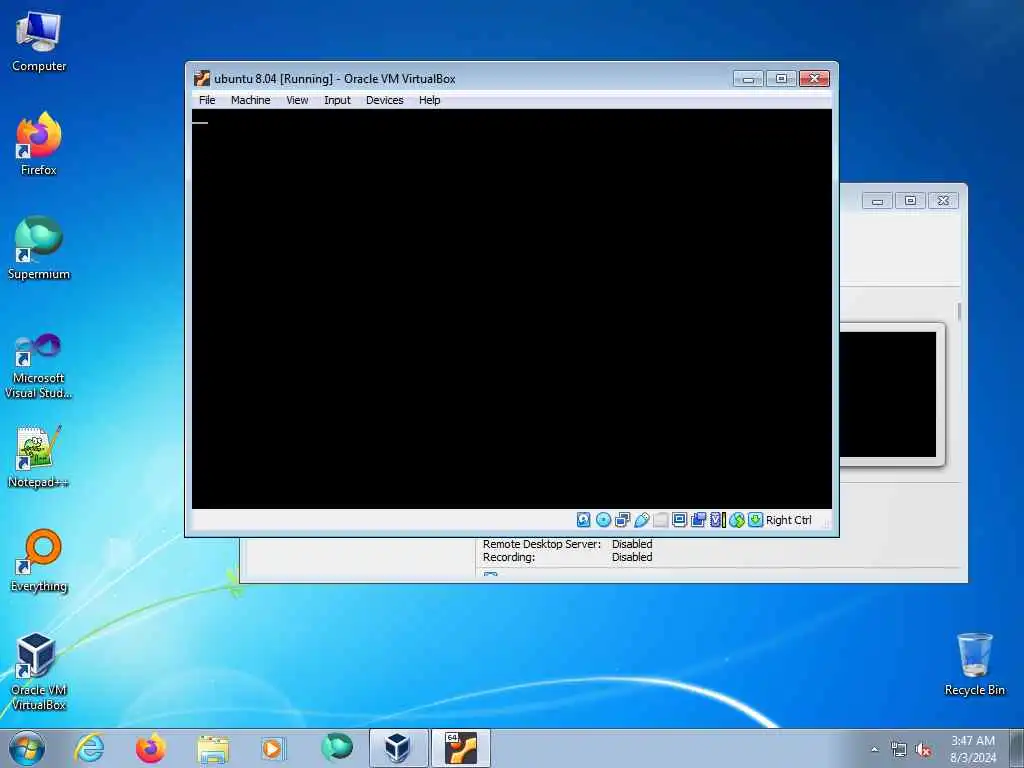This screenshot has width=1024, height=768.
Task: Click the Right Ctrl host key label
Action: click(788, 520)
